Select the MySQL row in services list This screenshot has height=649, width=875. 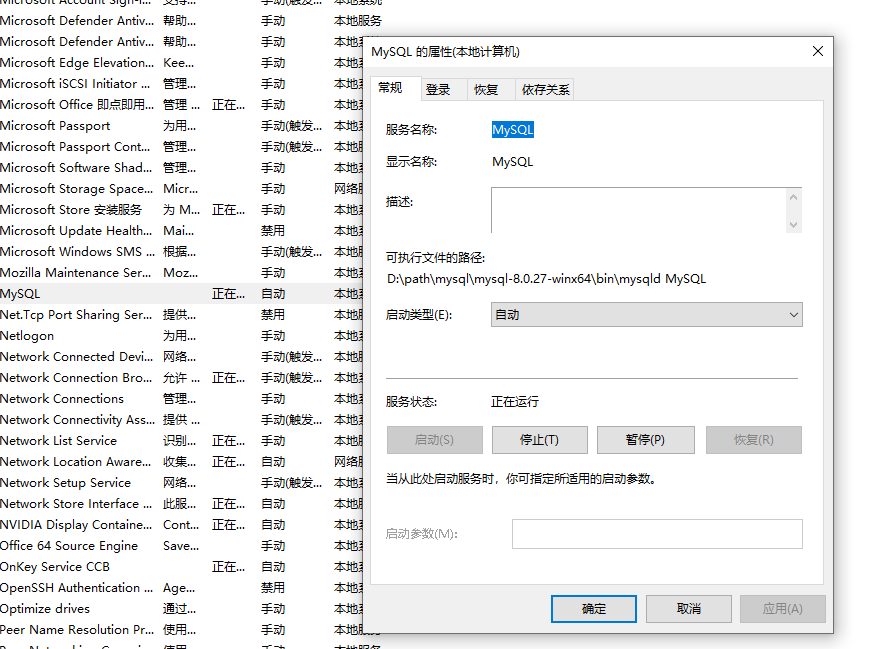[x=181, y=294]
